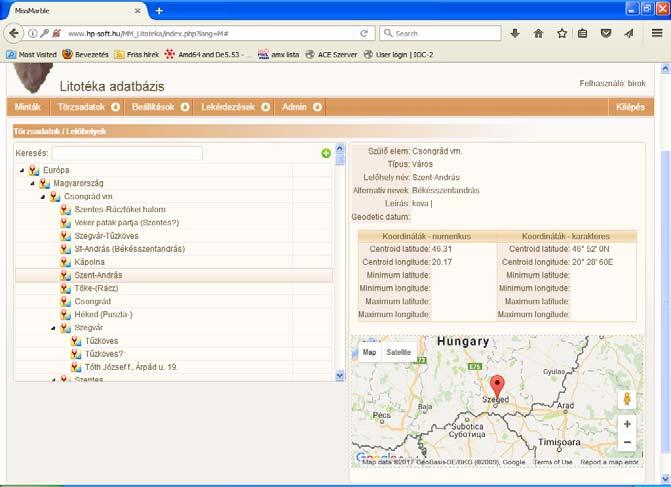Click the tree list scroll-up arrow

tap(340, 148)
